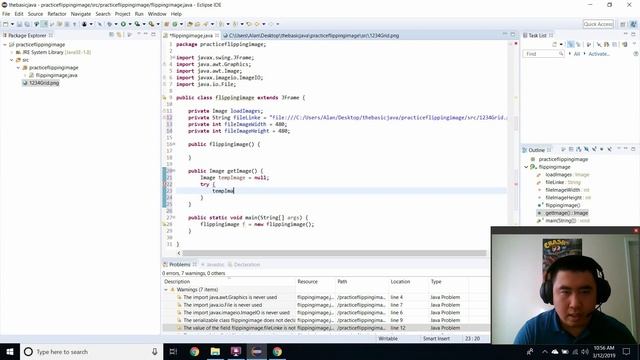Switch to the Javadoc tab

point(213,264)
